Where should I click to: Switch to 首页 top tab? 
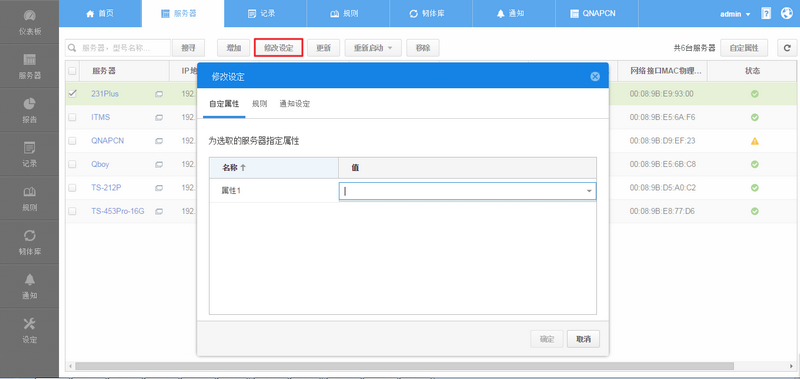(x=100, y=14)
